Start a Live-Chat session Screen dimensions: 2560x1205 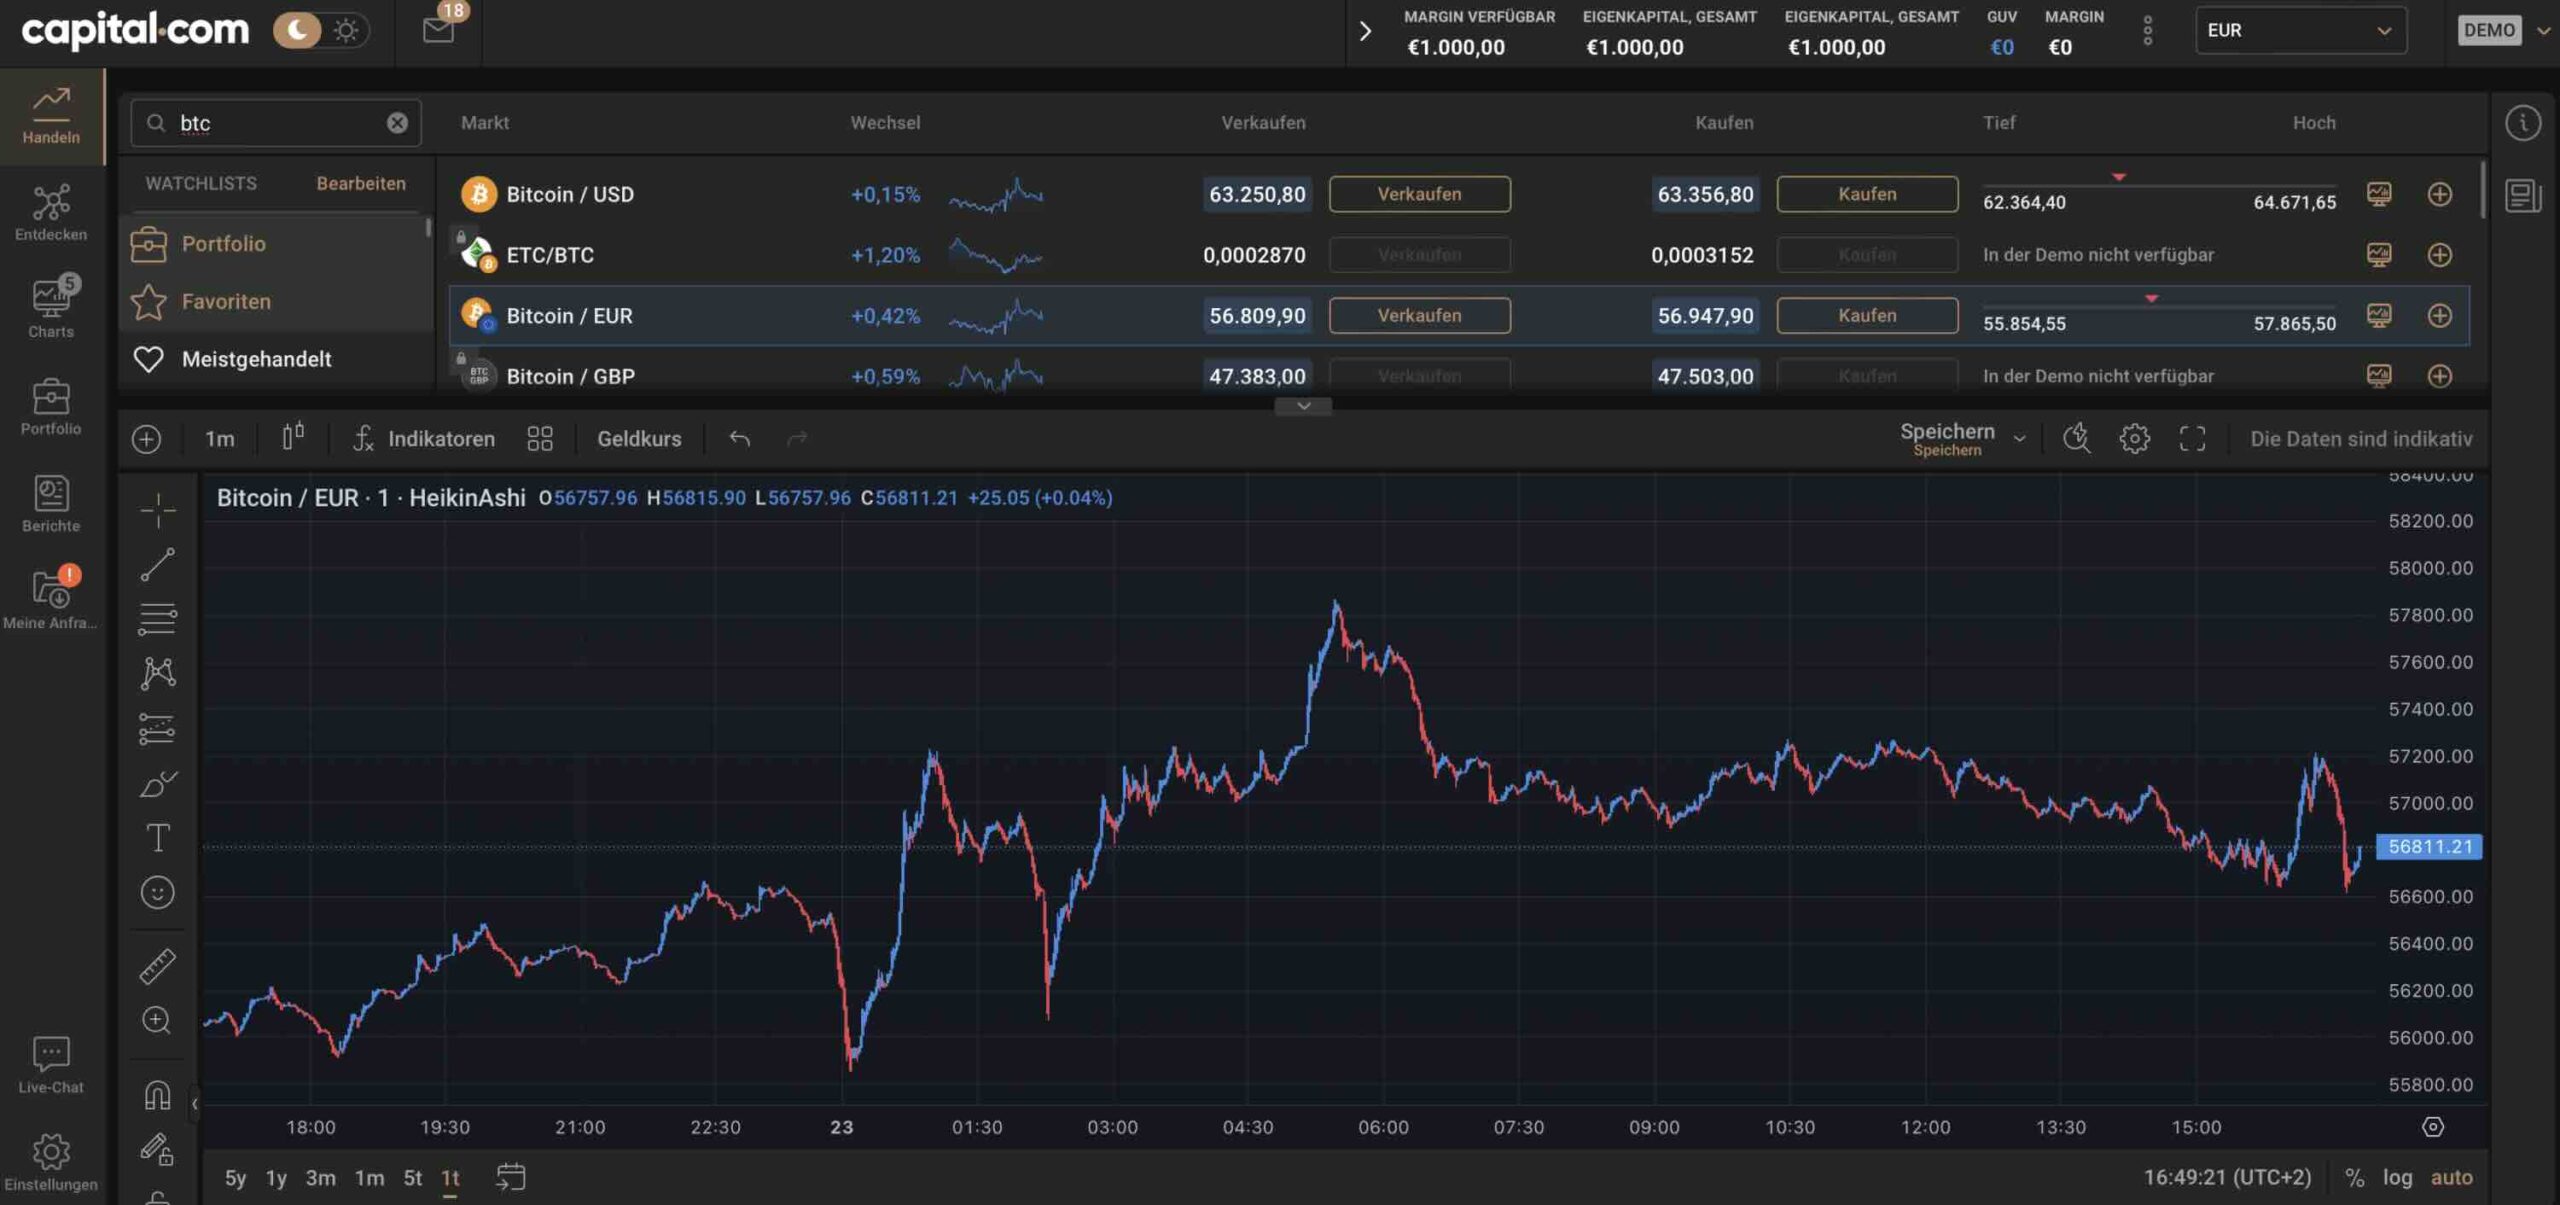coord(51,1065)
